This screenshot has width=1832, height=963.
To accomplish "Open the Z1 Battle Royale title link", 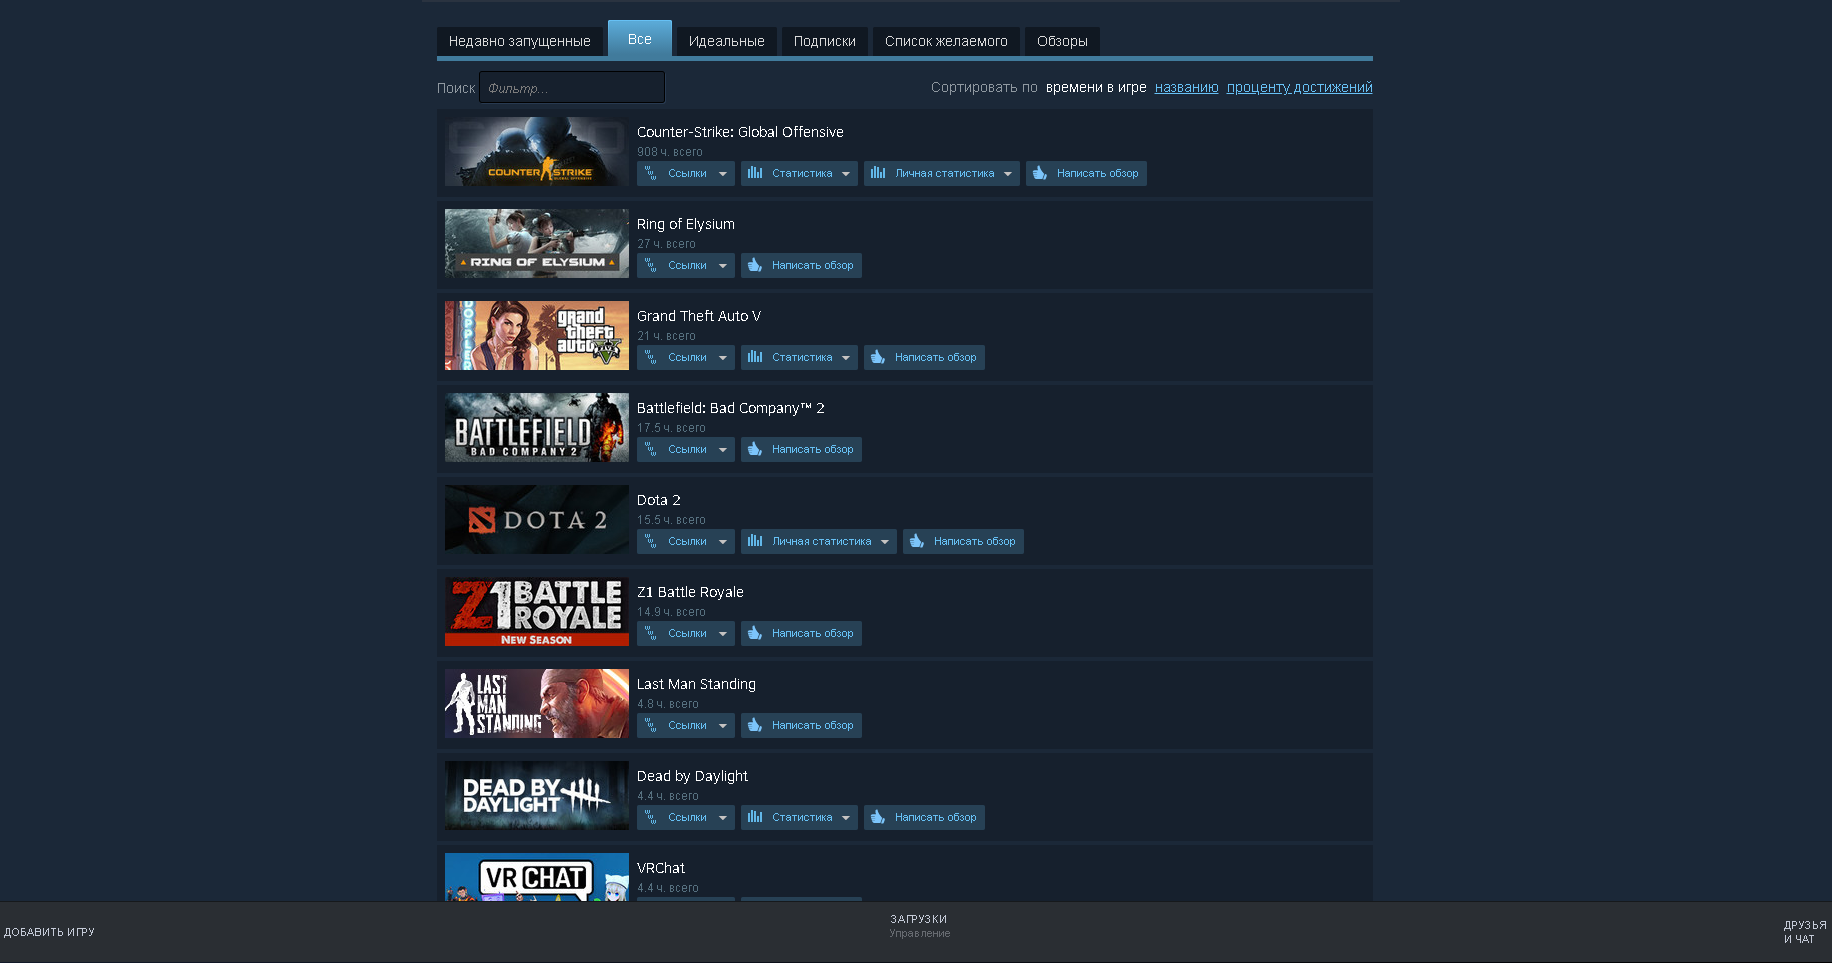I will click(690, 592).
